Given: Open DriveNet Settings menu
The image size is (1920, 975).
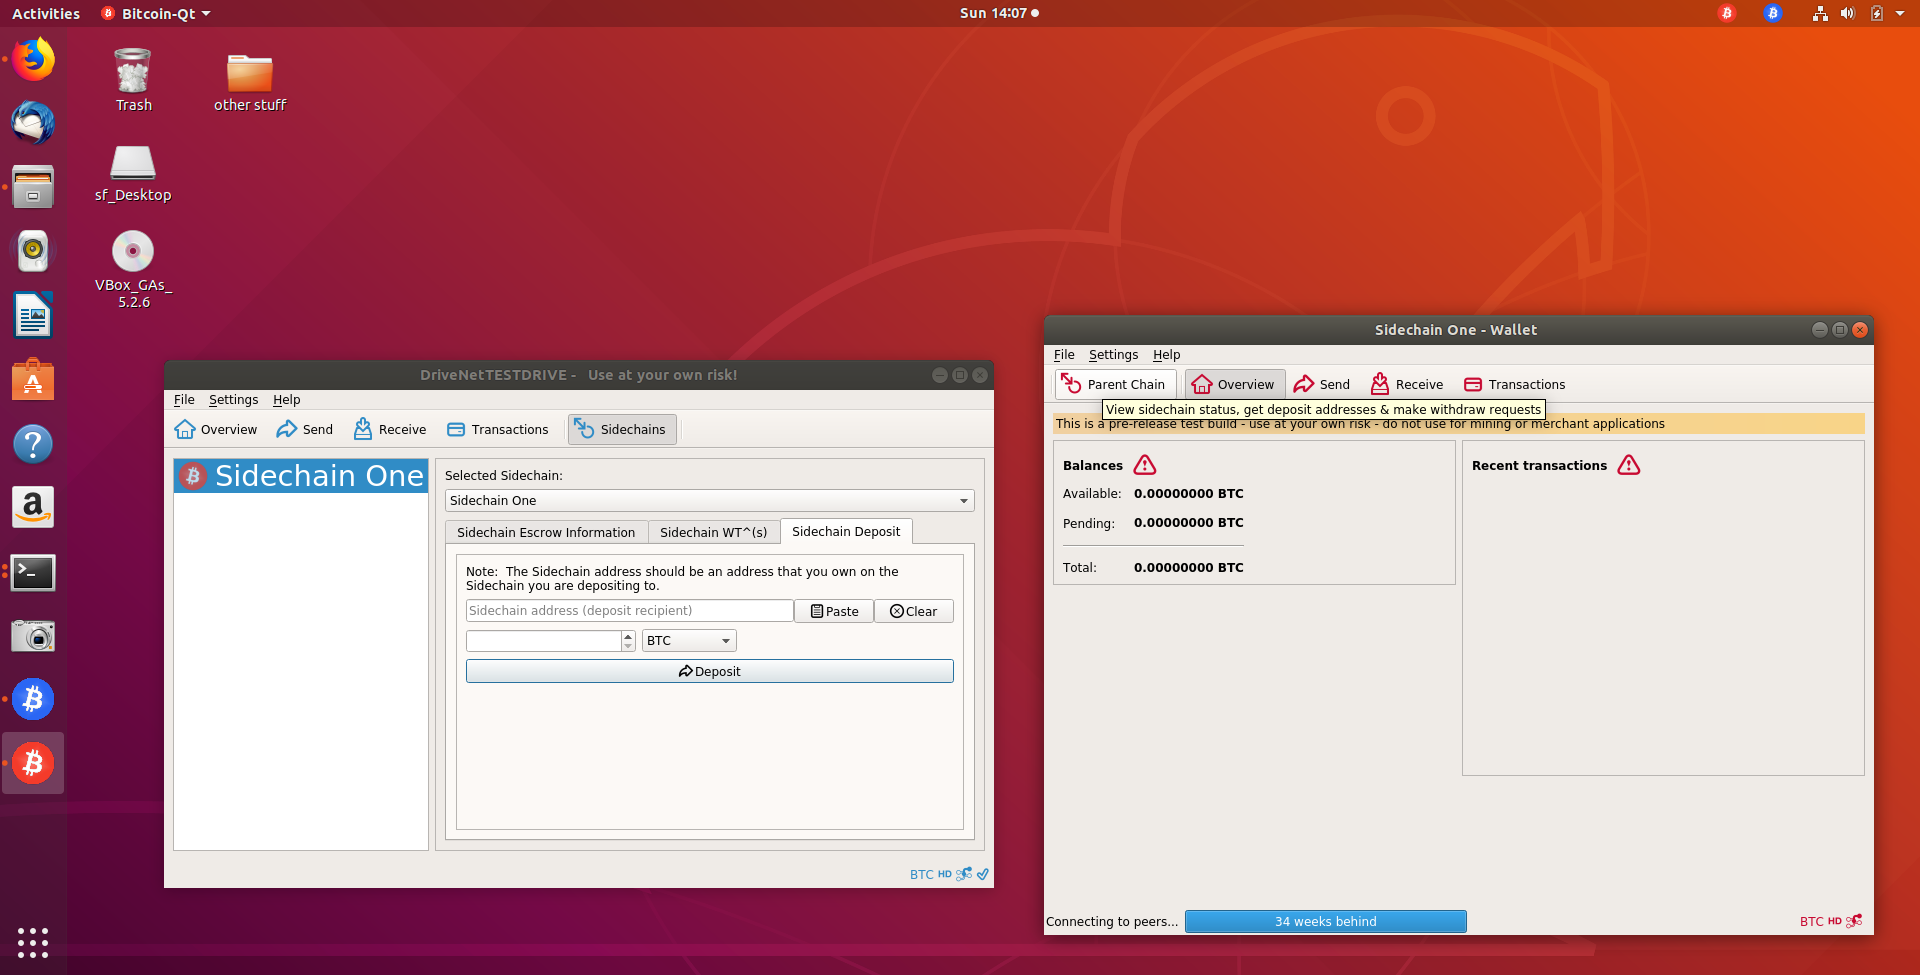Looking at the screenshot, I should pyautogui.click(x=233, y=399).
